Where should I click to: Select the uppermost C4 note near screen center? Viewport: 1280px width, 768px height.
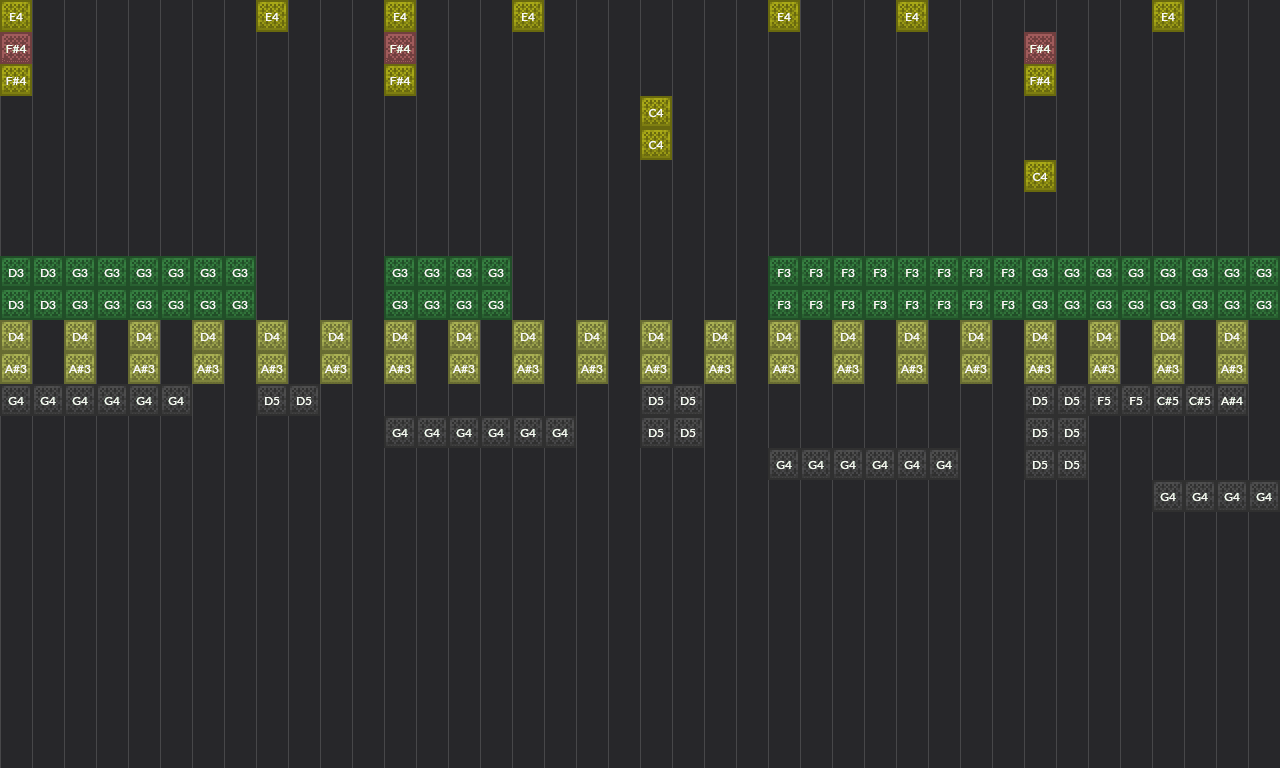[656, 113]
